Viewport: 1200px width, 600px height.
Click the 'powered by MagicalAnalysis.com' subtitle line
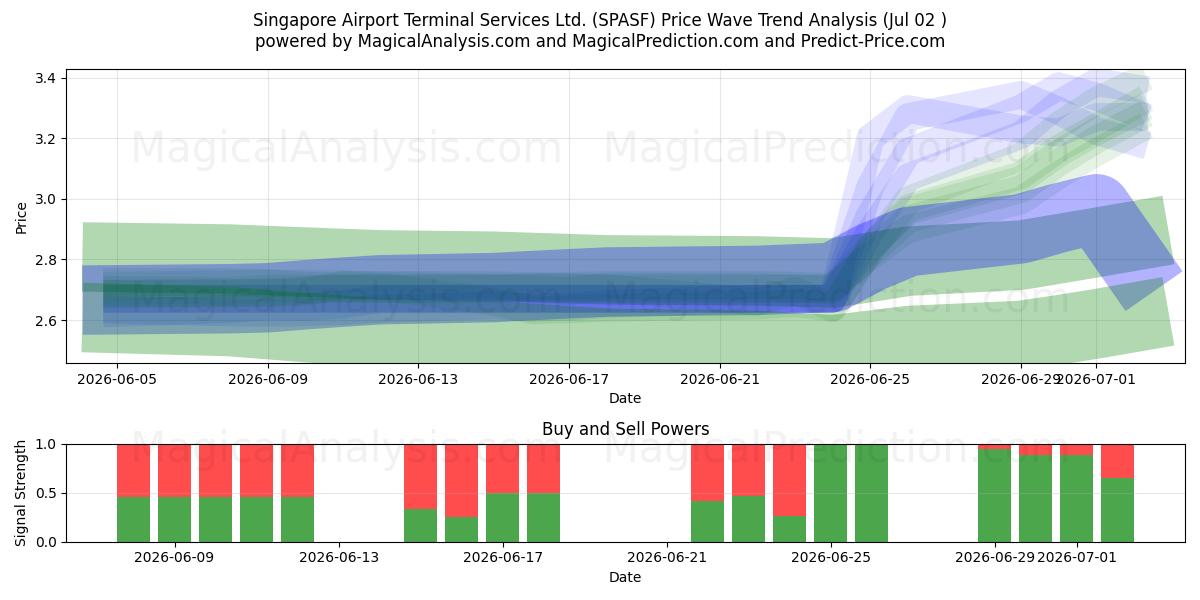600,41
